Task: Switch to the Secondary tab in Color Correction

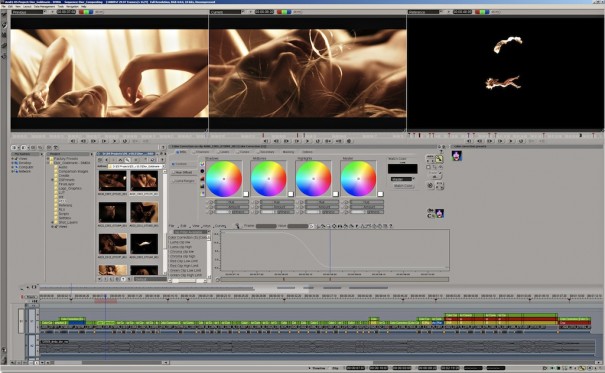Action: pos(266,152)
